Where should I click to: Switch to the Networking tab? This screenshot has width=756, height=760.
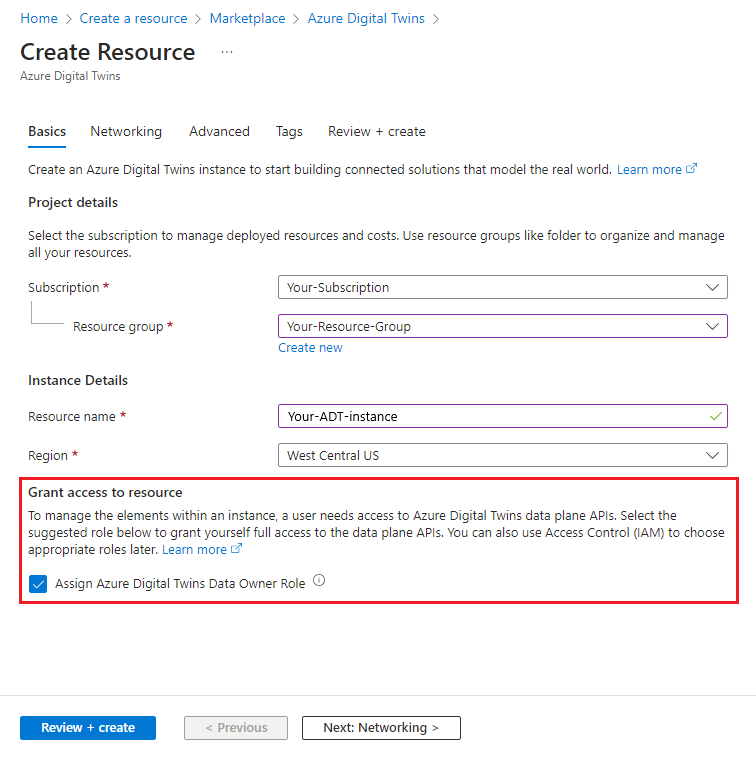click(x=126, y=131)
